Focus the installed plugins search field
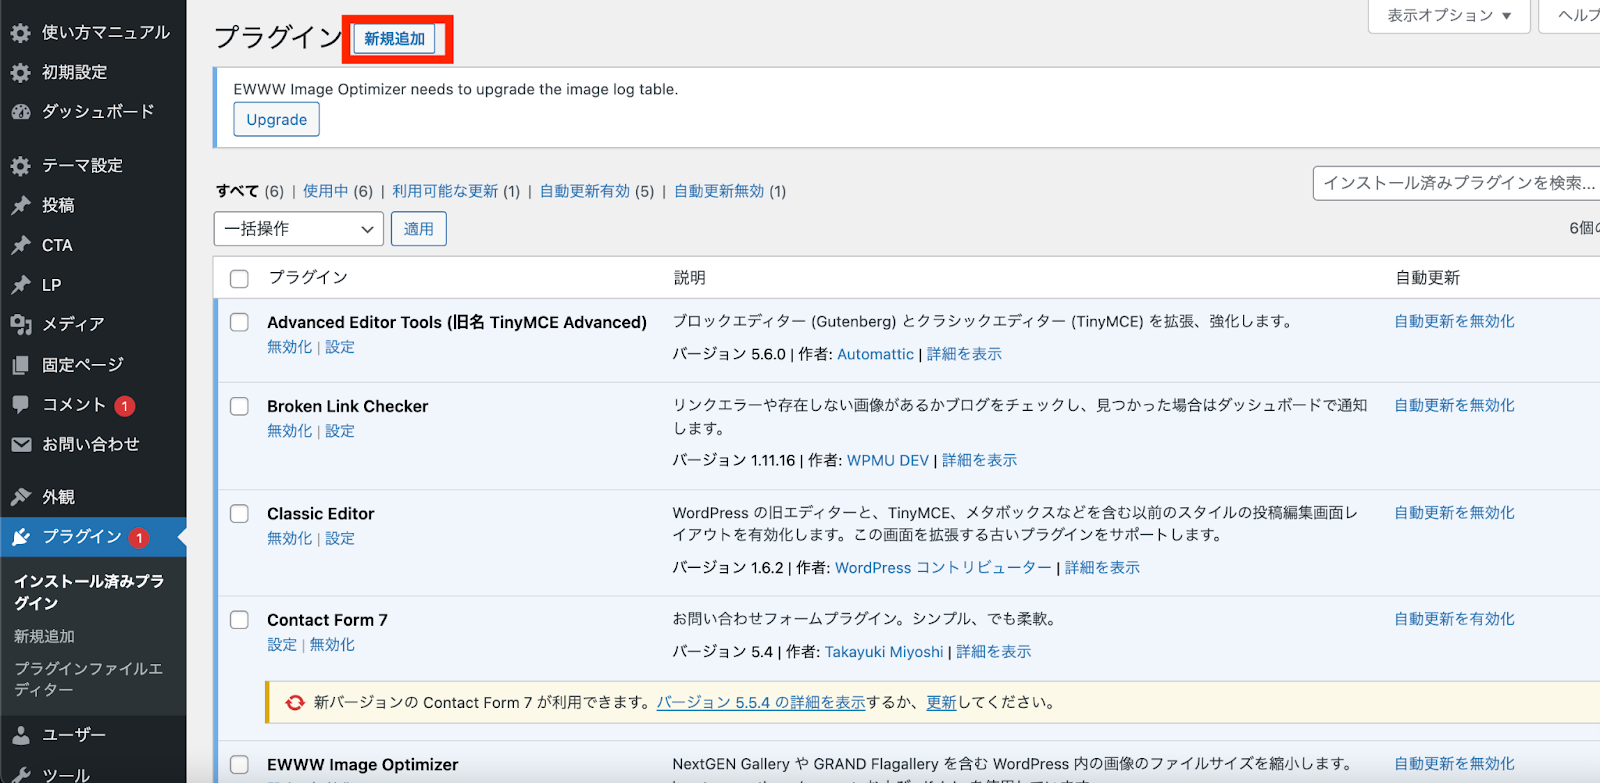 1456,183
